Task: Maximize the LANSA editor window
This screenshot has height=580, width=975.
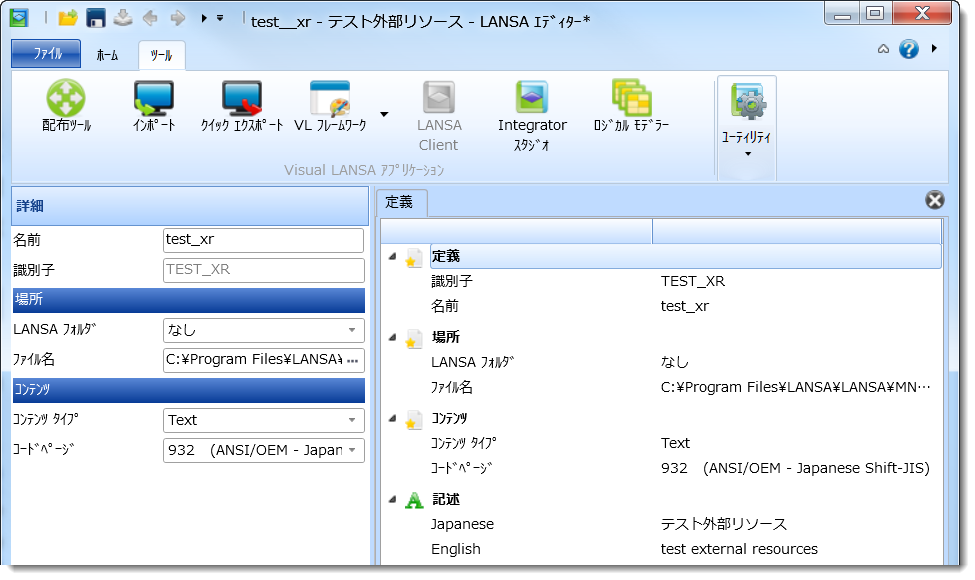Action: pos(875,14)
